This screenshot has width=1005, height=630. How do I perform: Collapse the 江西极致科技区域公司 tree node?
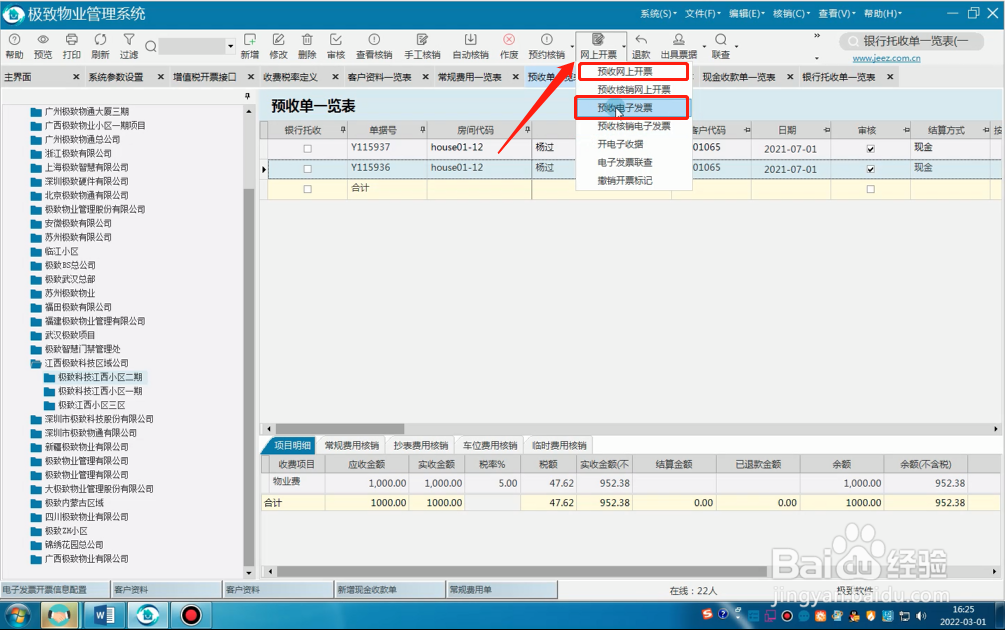pyautogui.click(x=35, y=363)
